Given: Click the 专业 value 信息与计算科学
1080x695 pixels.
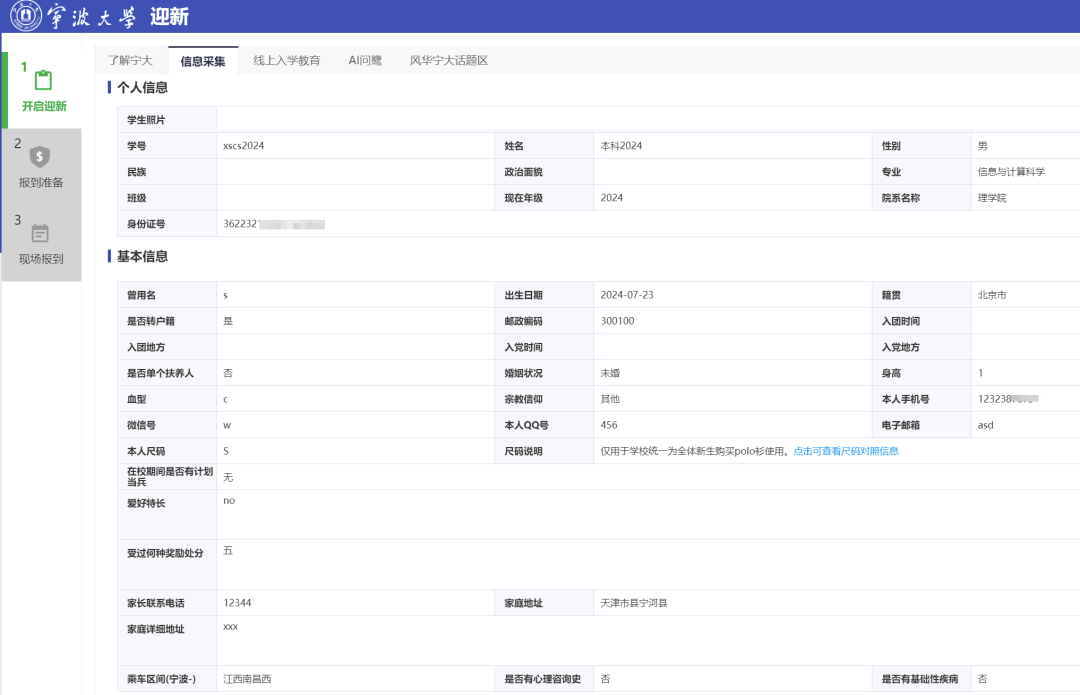Looking at the screenshot, I should (x=1011, y=172).
